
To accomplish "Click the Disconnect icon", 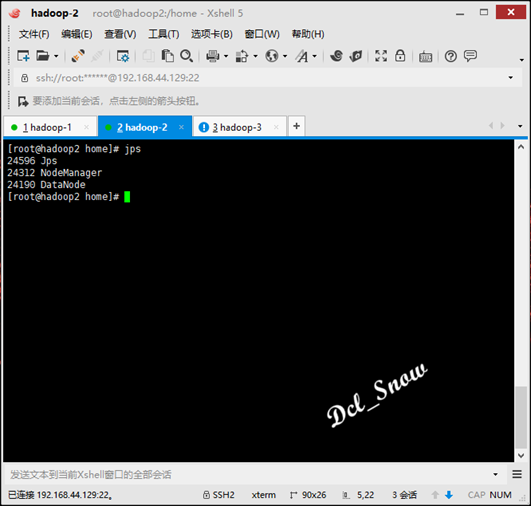I will click(97, 56).
